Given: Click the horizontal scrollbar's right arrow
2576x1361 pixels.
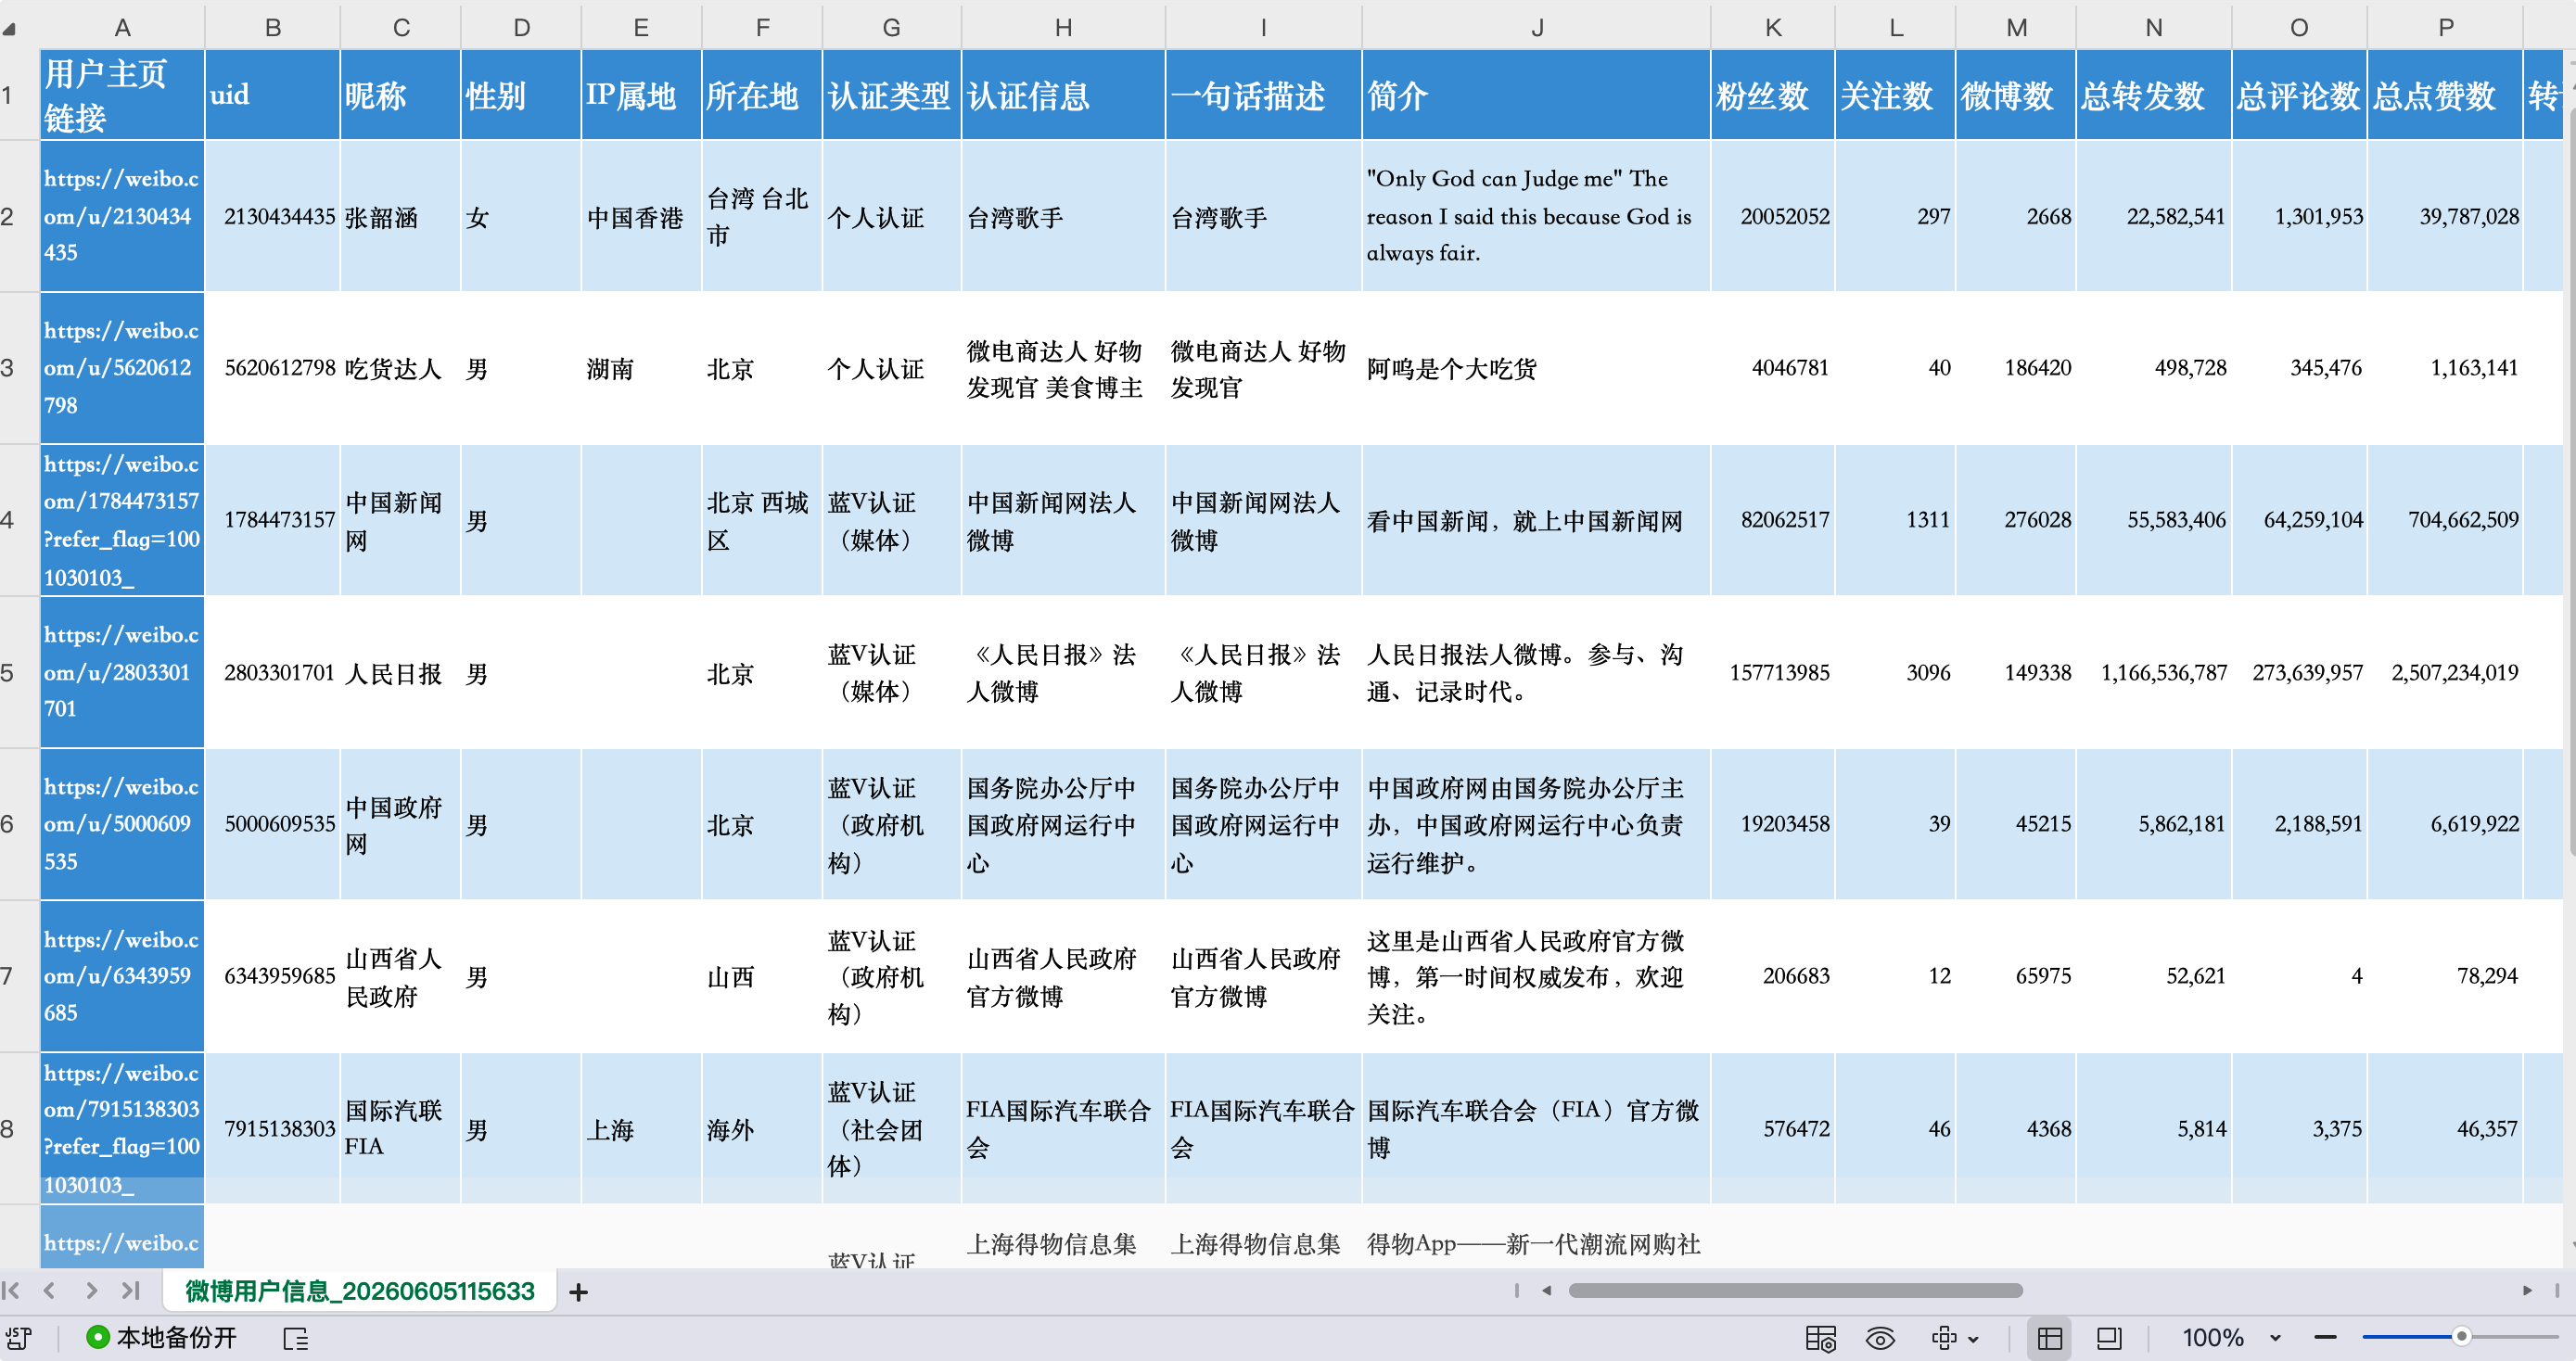Looking at the screenshot, I should point(2527,1291).
